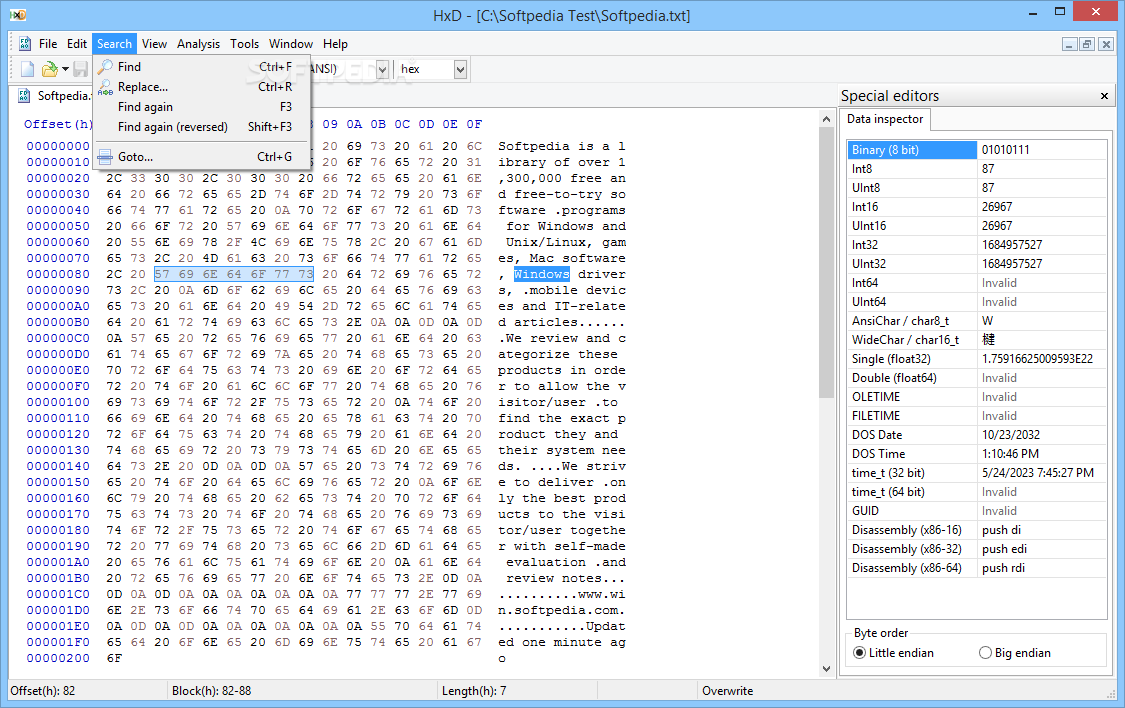Open the Analysis menu
Image resolution: width=1125 pixels, height=708 pixels.
[199, 44]
